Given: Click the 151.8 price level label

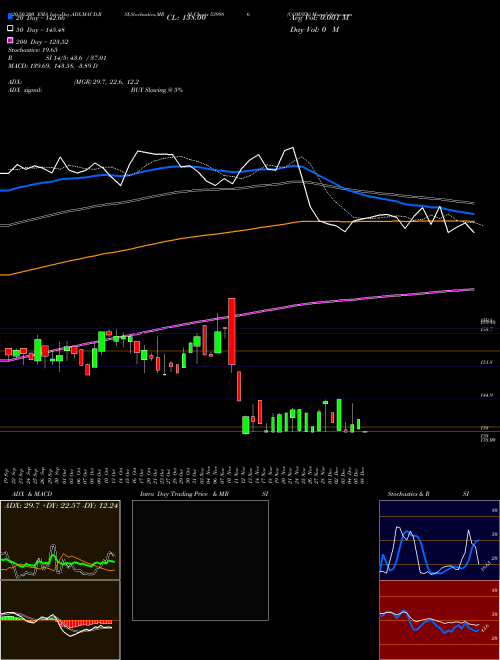Looking at the screenshot, I should click(x=487, y=362).
